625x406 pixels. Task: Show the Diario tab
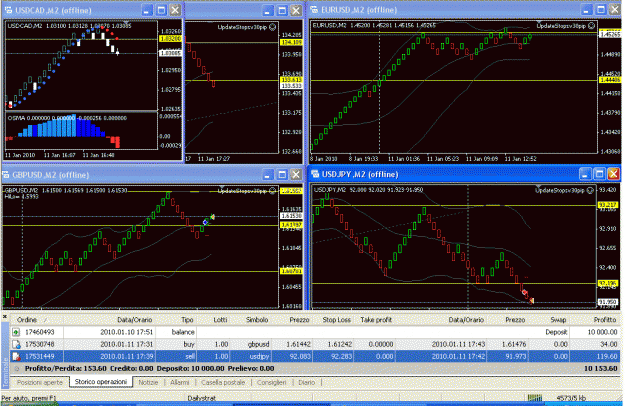[307, 382]
